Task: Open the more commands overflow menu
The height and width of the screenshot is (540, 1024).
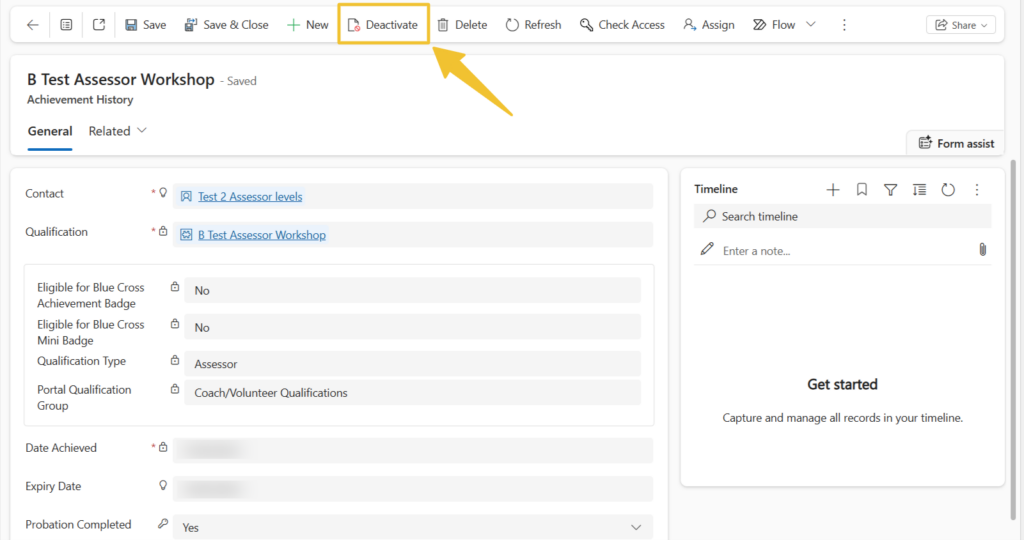Action: 844,25
